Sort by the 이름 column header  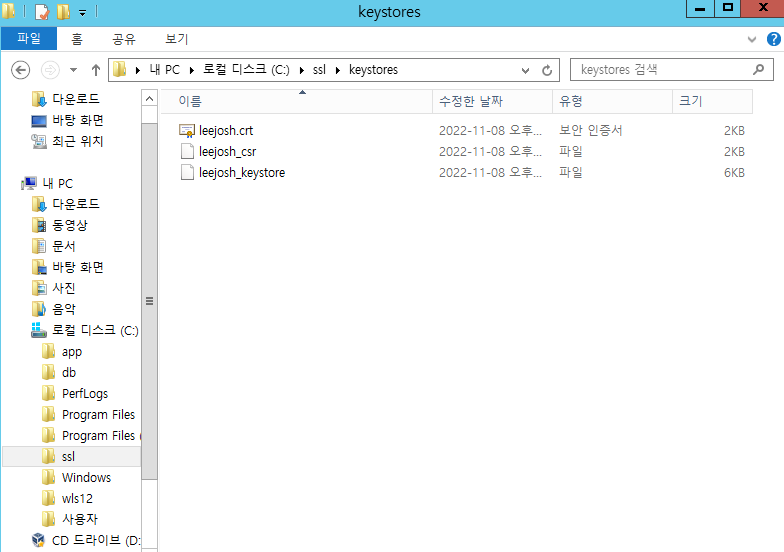click(296, 102)
